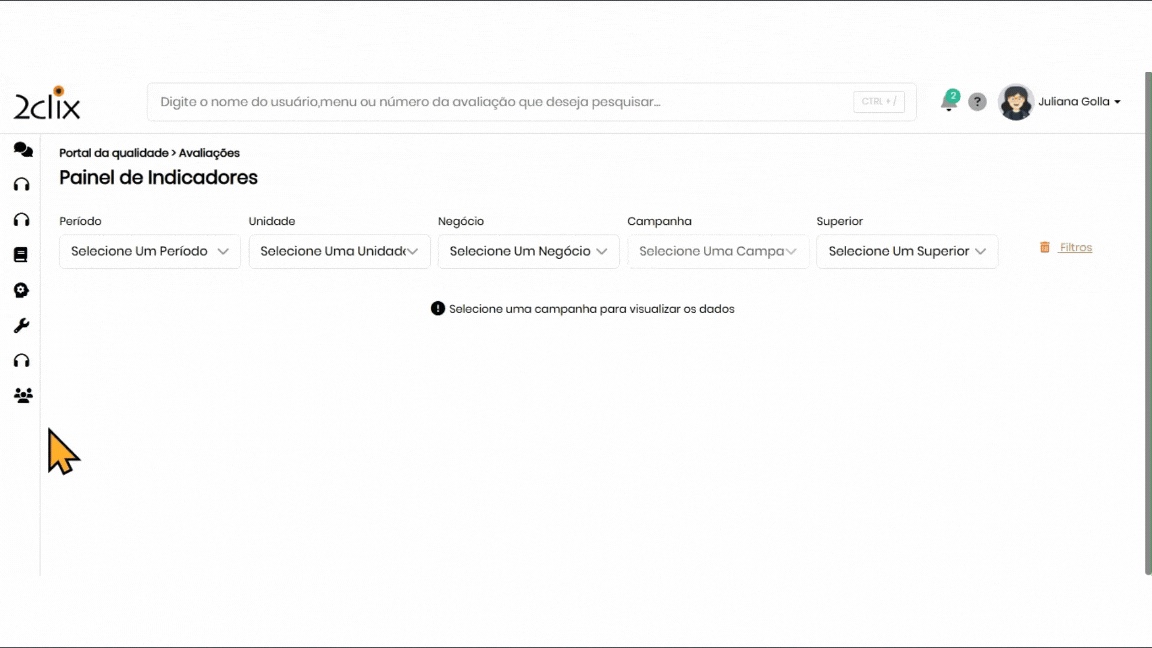This screenshot has height=648, width=1152.
Task: Click the question mark help icon
Action: click(x=978, y=102)
